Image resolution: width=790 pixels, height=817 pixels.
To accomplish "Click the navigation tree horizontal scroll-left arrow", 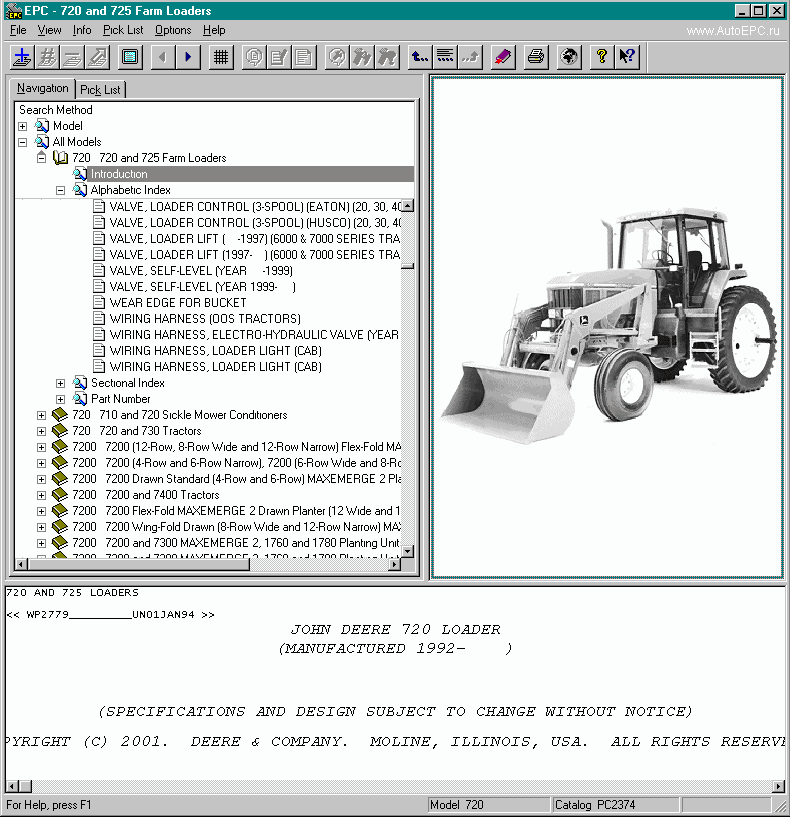I will [21, 564].
